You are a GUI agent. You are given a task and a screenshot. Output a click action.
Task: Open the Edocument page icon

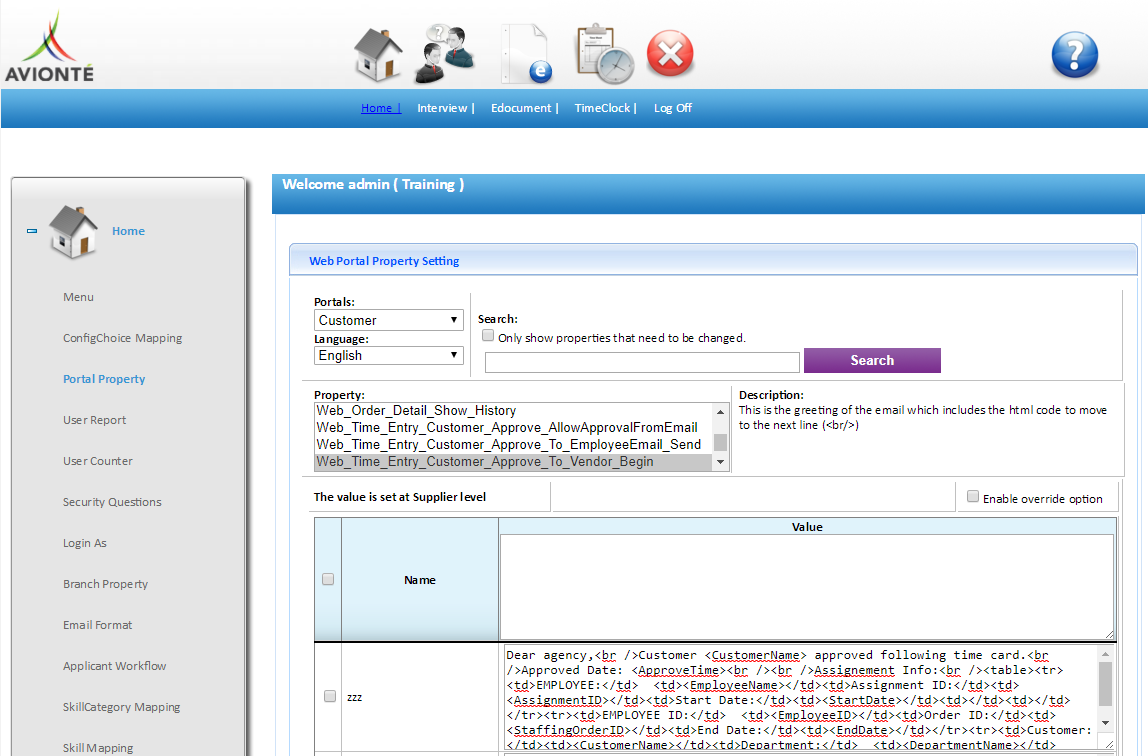526,53
